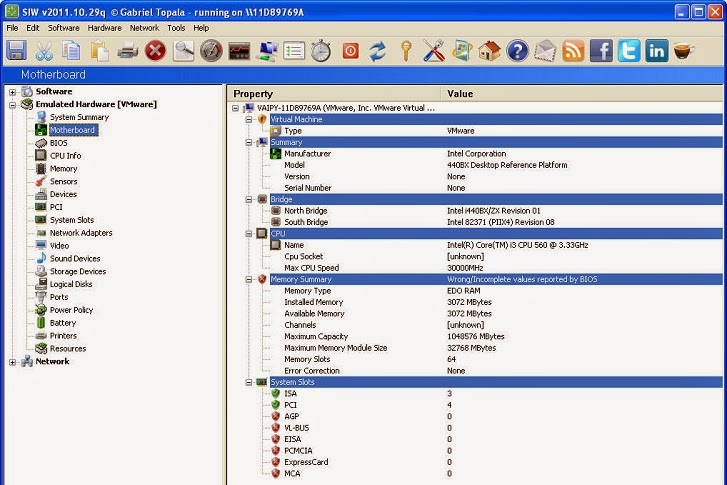
Task: Collapse the Summary section
Action: coord(249,142)
